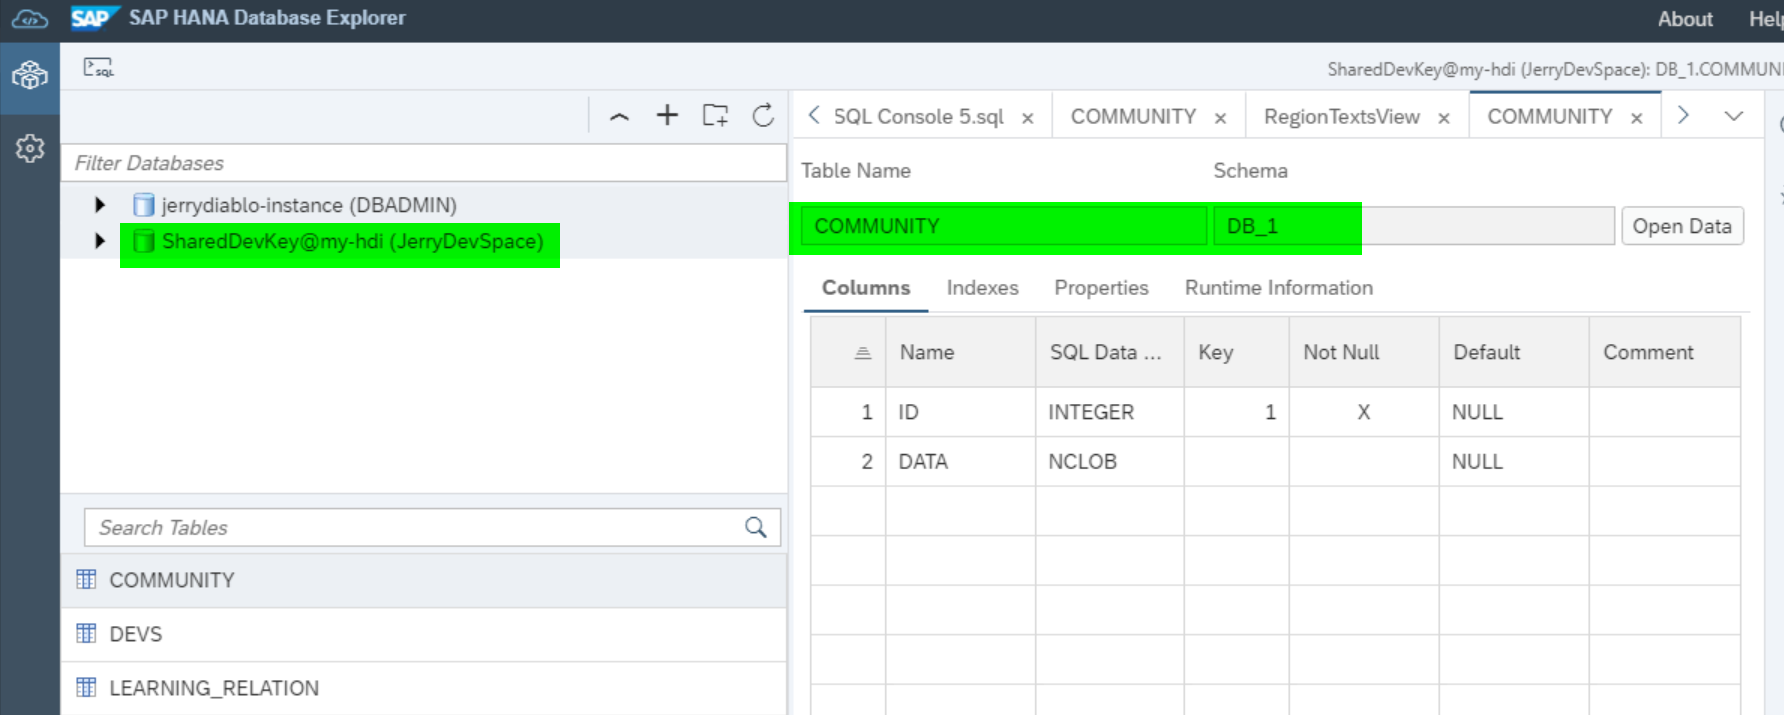Click the Open Data button
Screen dimensions: 1784x715
1682,226
